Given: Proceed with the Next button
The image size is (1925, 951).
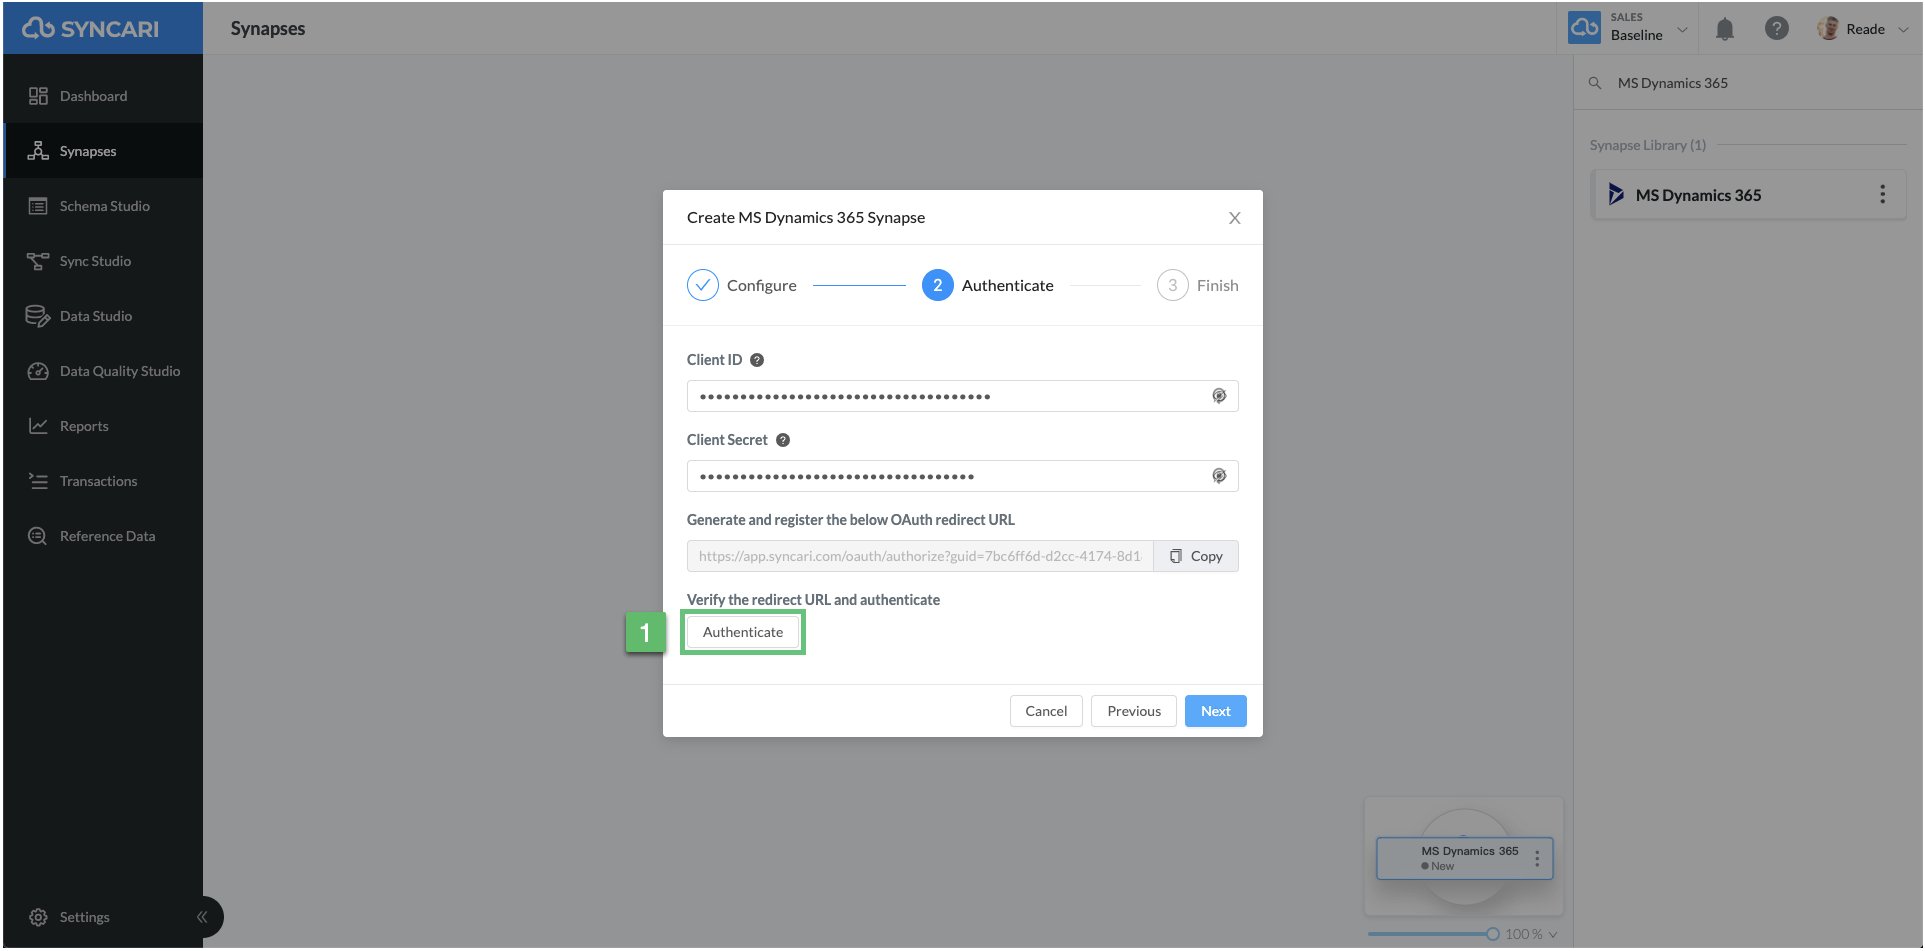Looking at the screenshot, I should coord(1216,711).
